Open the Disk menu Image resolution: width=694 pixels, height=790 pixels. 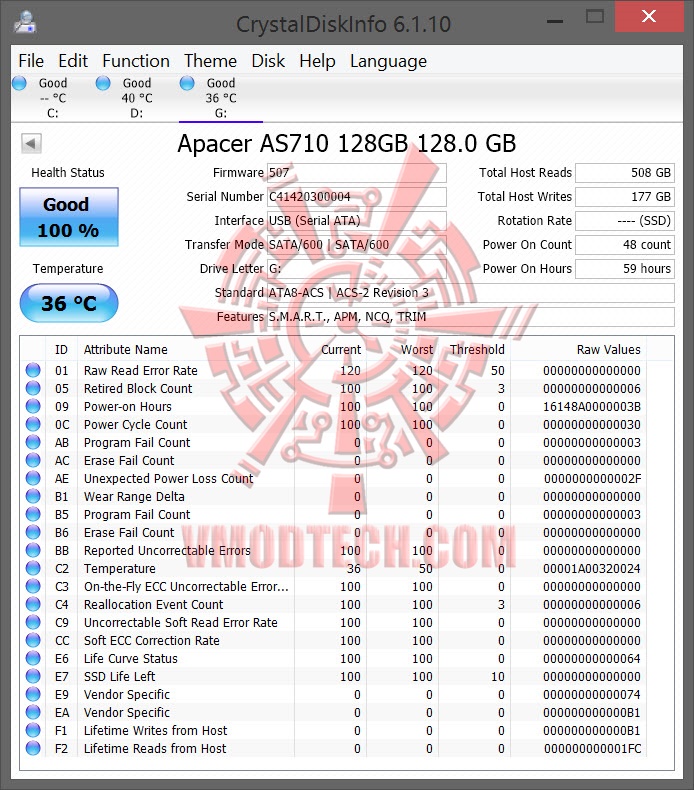(268, 61)
